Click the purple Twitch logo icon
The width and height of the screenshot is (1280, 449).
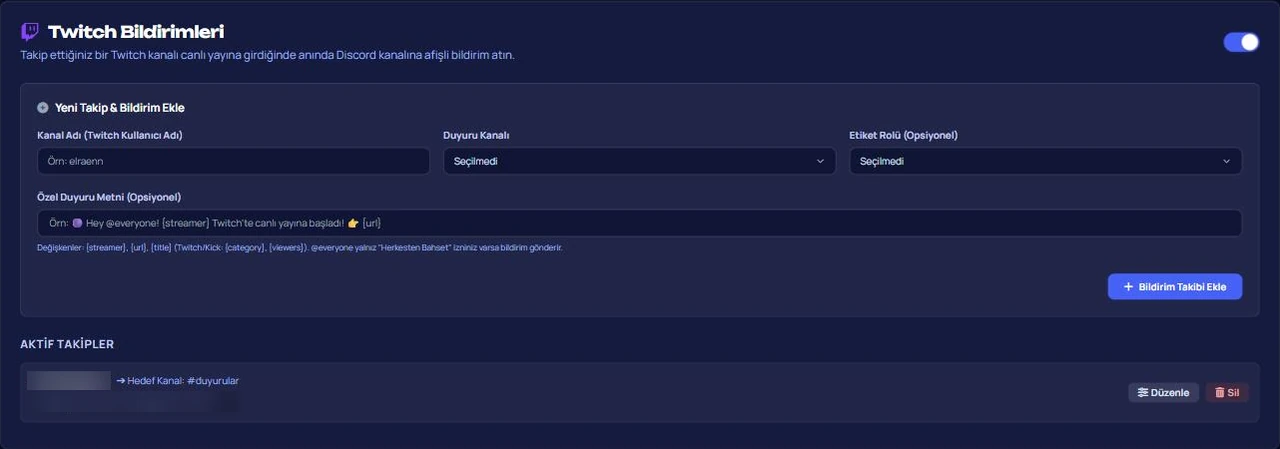[x=30, y=32]
